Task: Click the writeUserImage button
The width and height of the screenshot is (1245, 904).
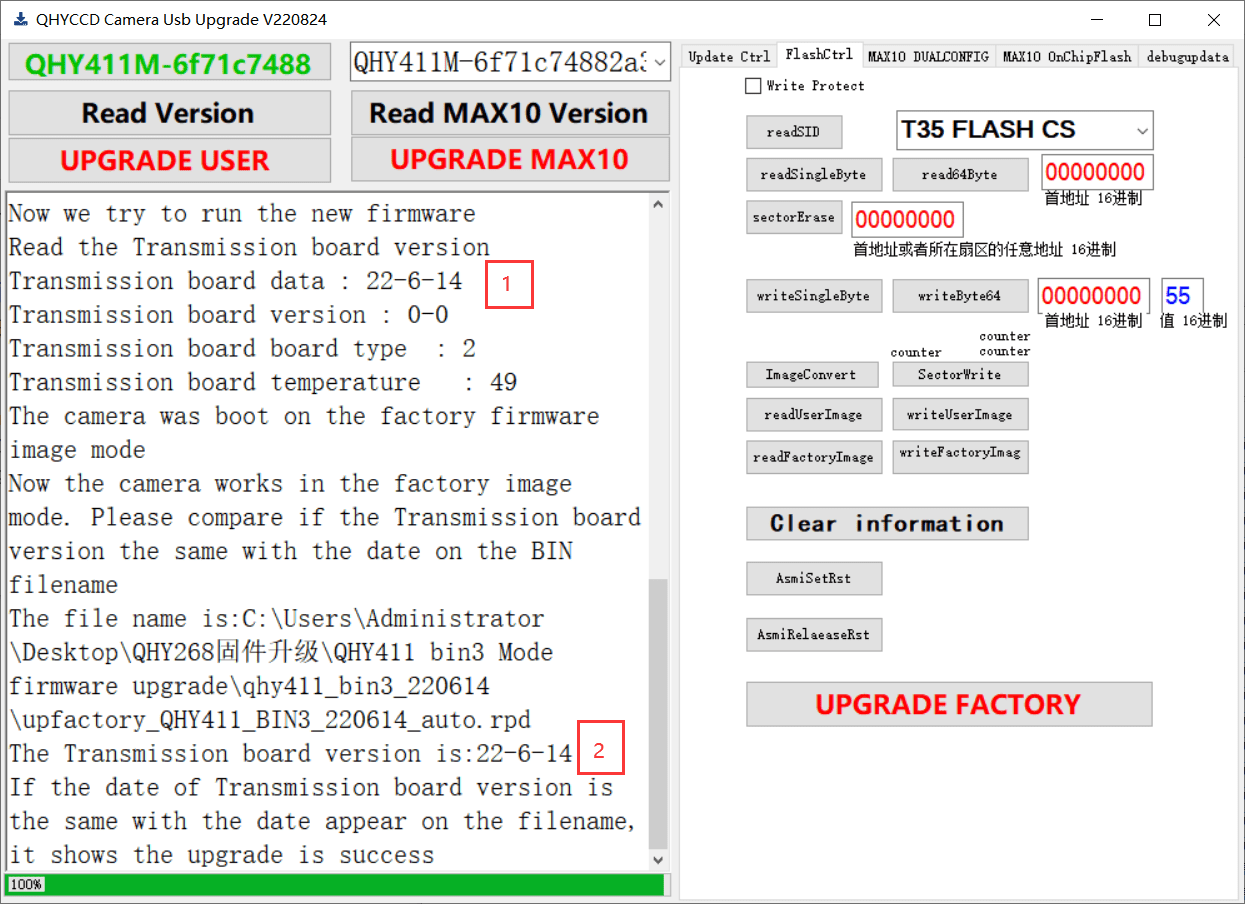Action: point(960,414)
